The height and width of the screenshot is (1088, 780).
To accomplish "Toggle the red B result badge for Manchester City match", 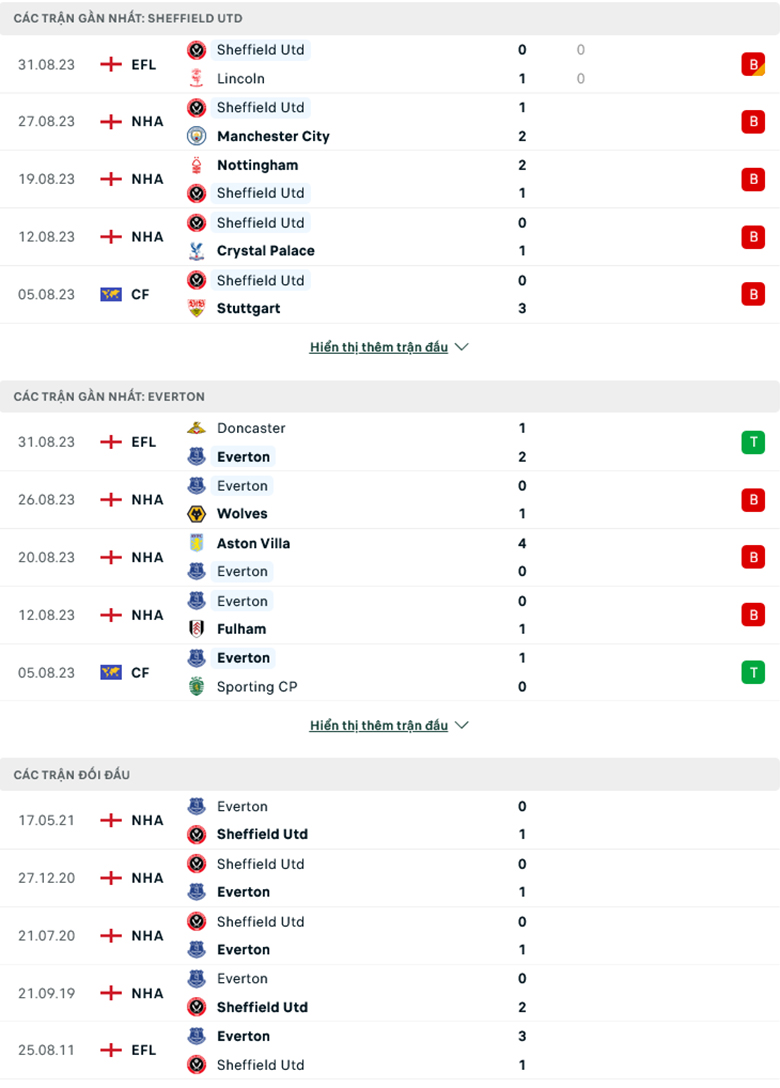I will coord(753,121).
